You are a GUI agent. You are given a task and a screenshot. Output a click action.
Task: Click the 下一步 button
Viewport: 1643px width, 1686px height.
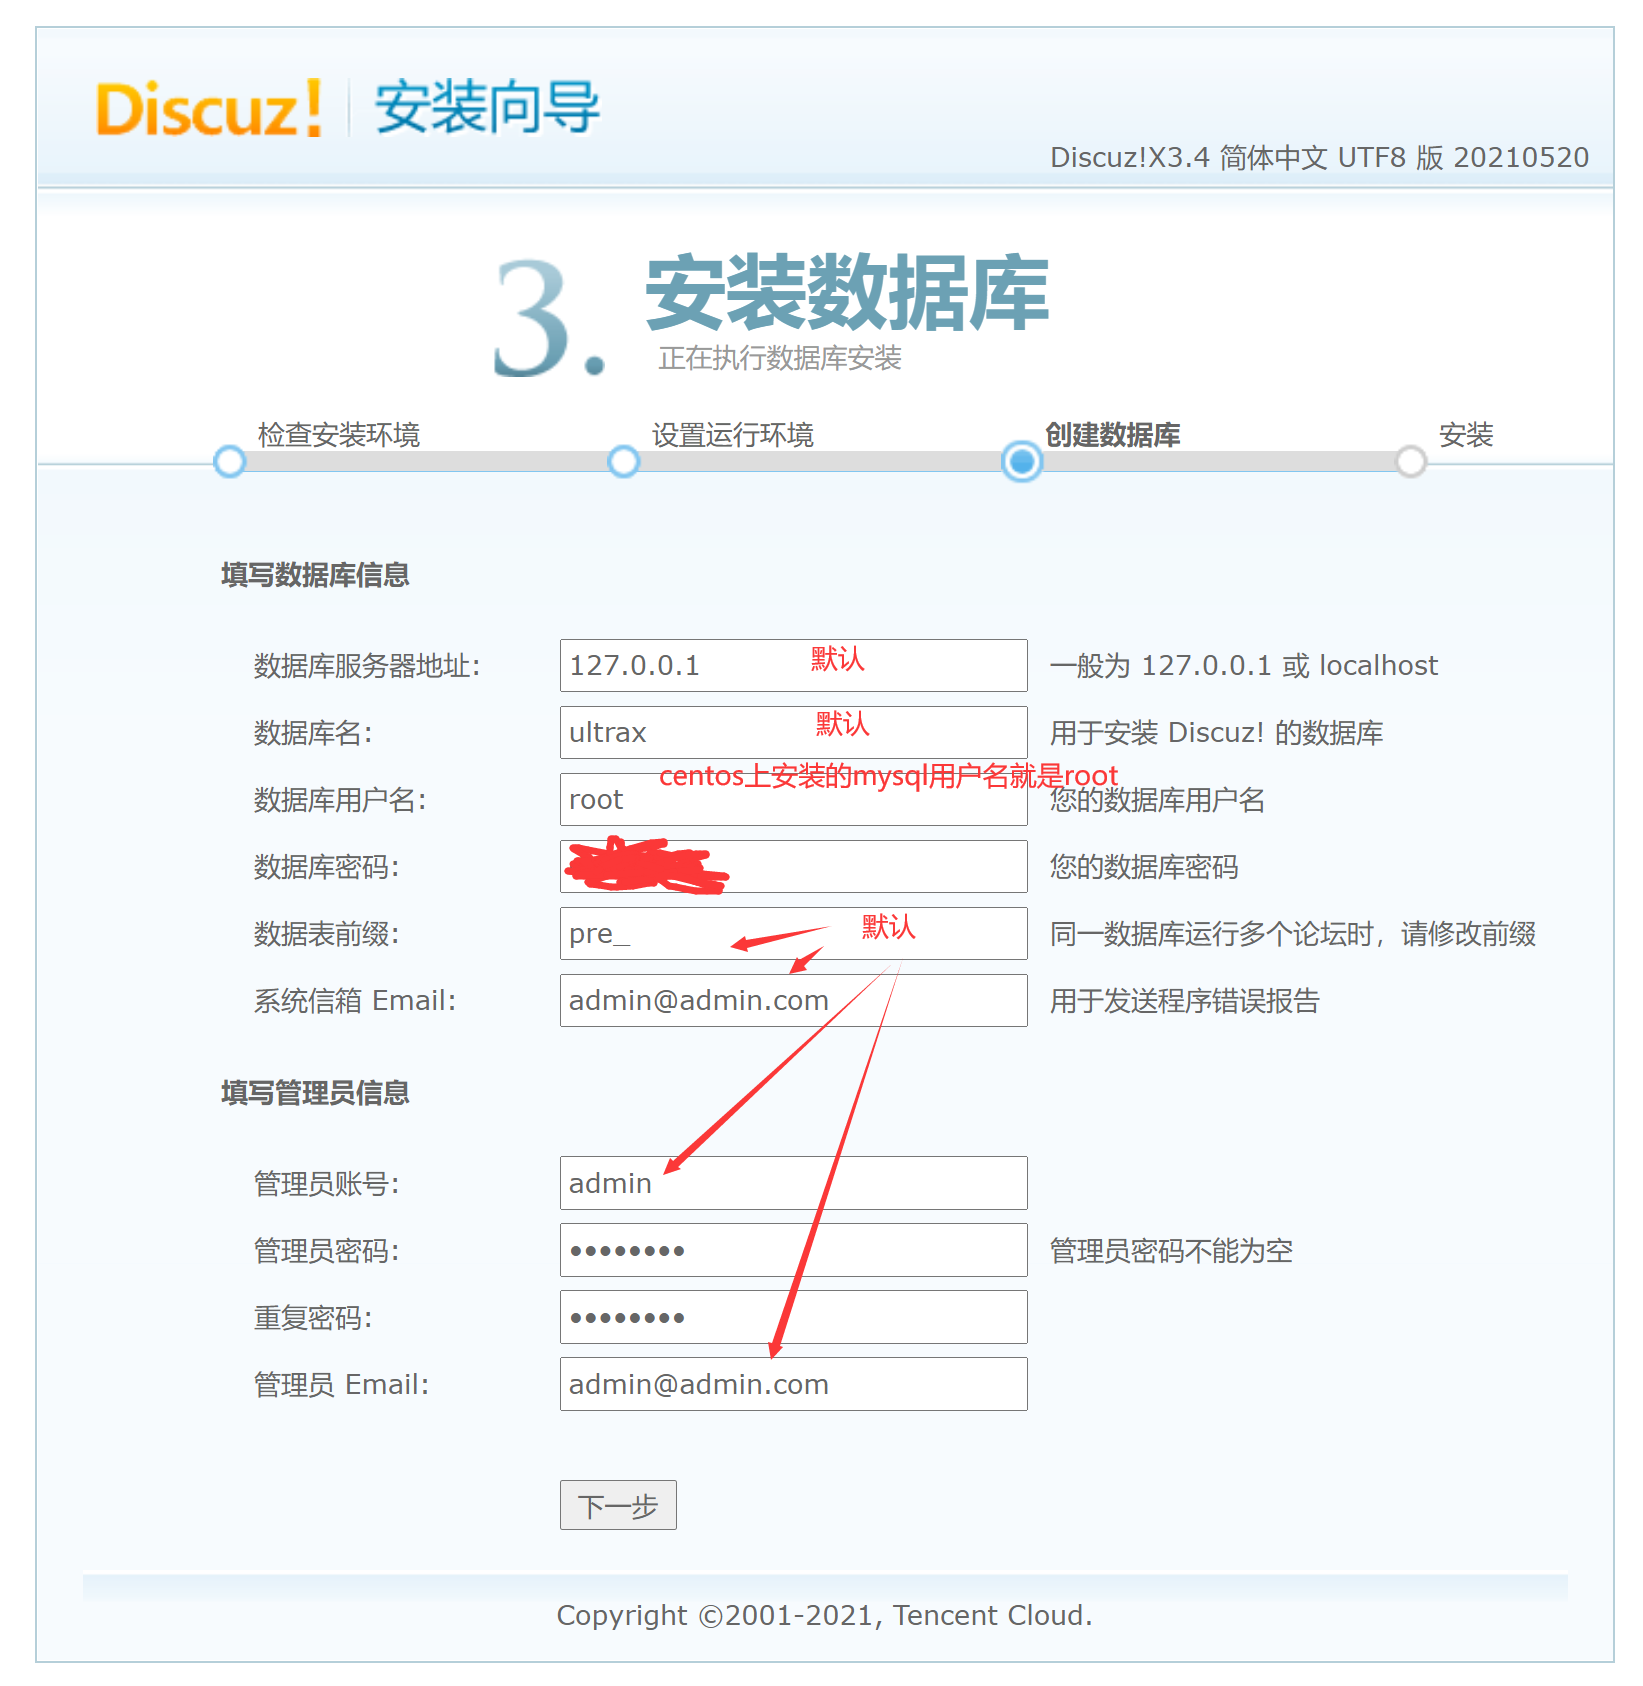click(x=618, y=1505)
